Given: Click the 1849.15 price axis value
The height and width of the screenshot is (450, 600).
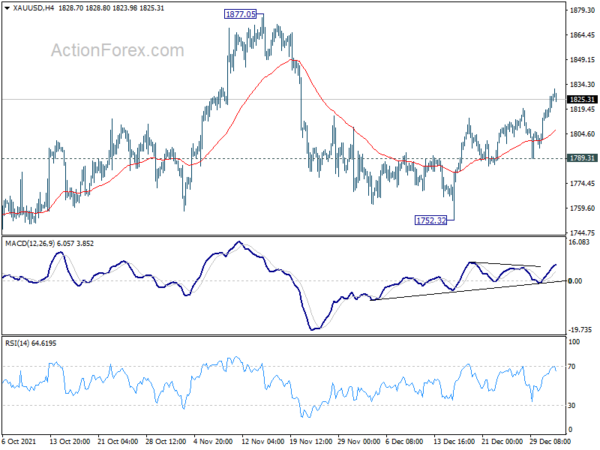Looking at the screenshot, I should point(582,60).
